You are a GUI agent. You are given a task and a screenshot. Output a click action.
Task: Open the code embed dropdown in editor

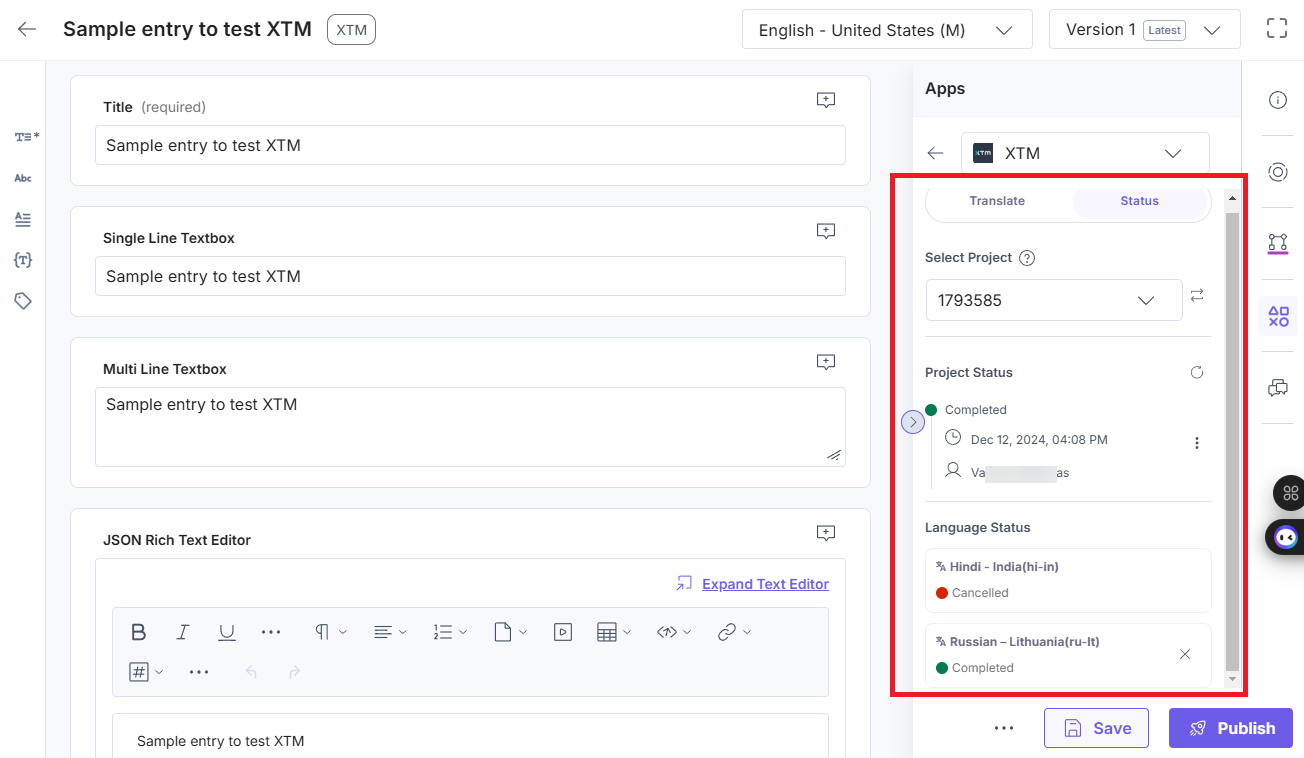[x=674, y=632]
